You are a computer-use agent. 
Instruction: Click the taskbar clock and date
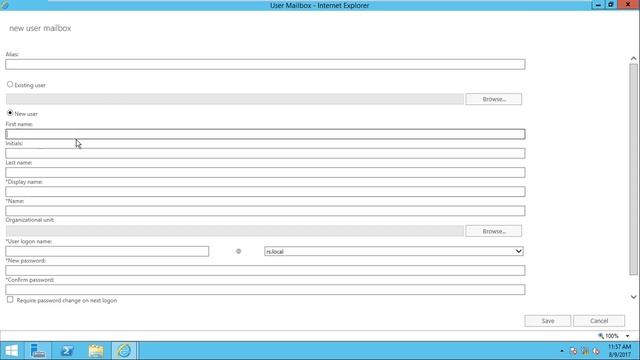coord(619,351)
